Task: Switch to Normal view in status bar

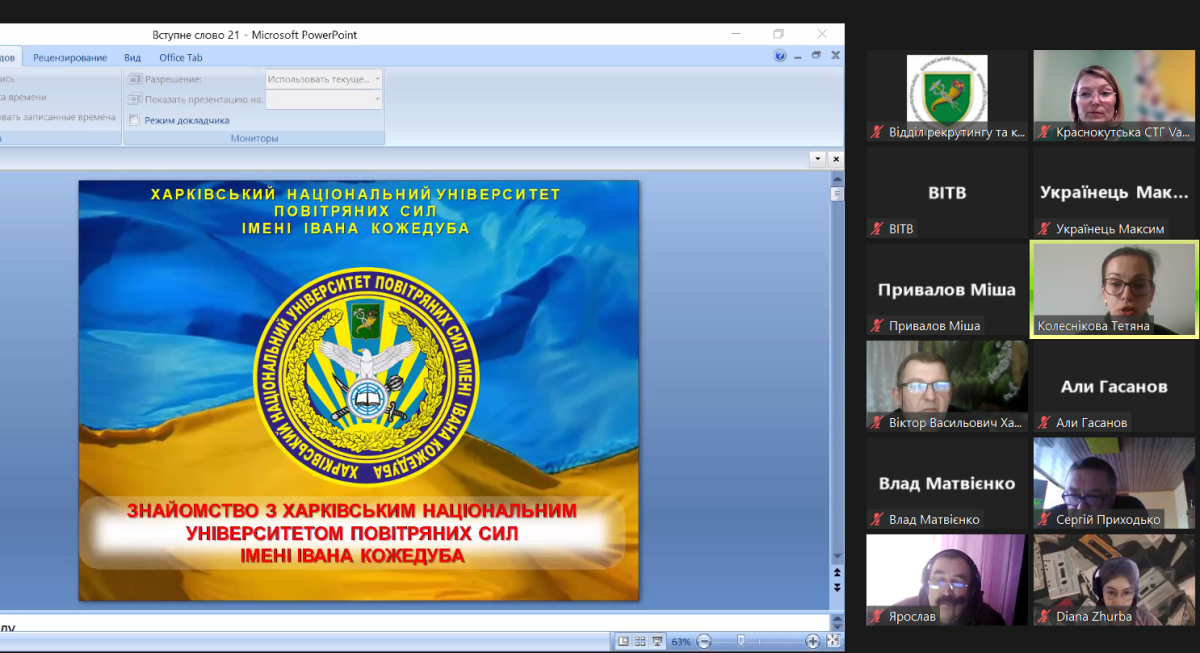Action: coord(623,641)
